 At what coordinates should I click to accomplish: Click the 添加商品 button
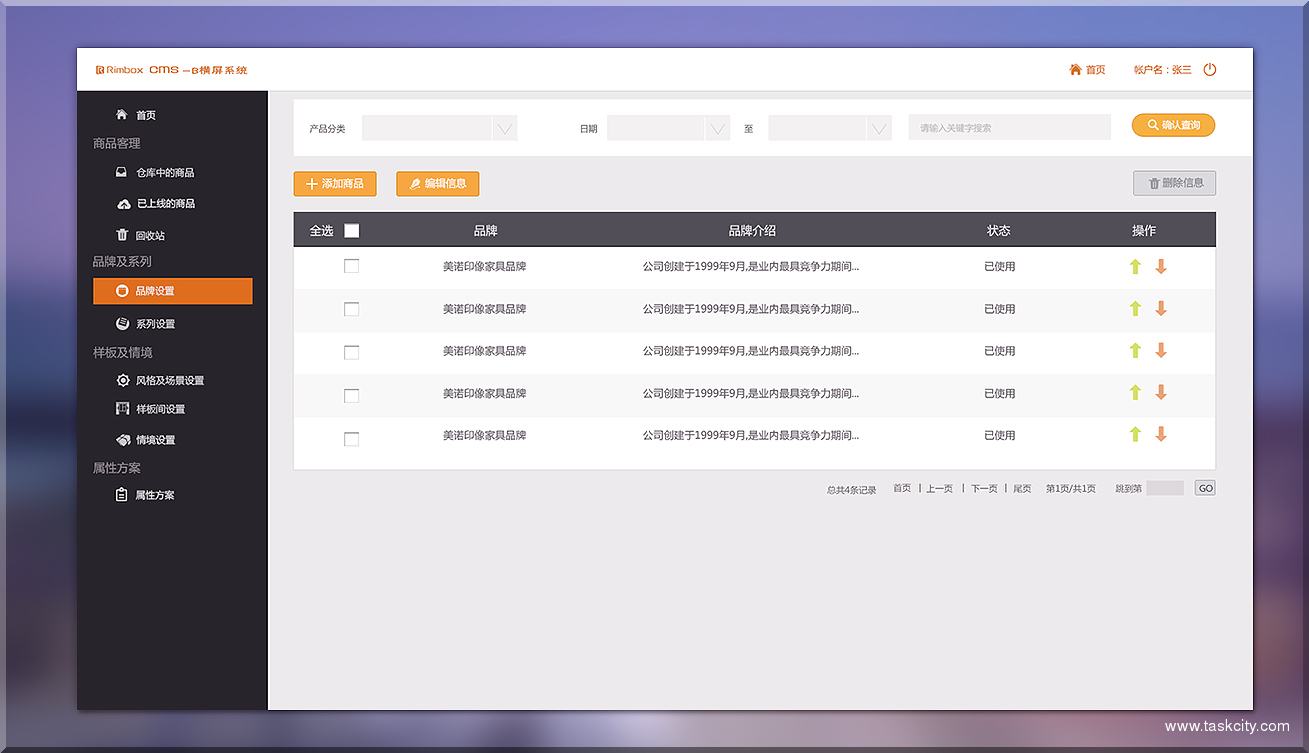[x=335, y=184]
